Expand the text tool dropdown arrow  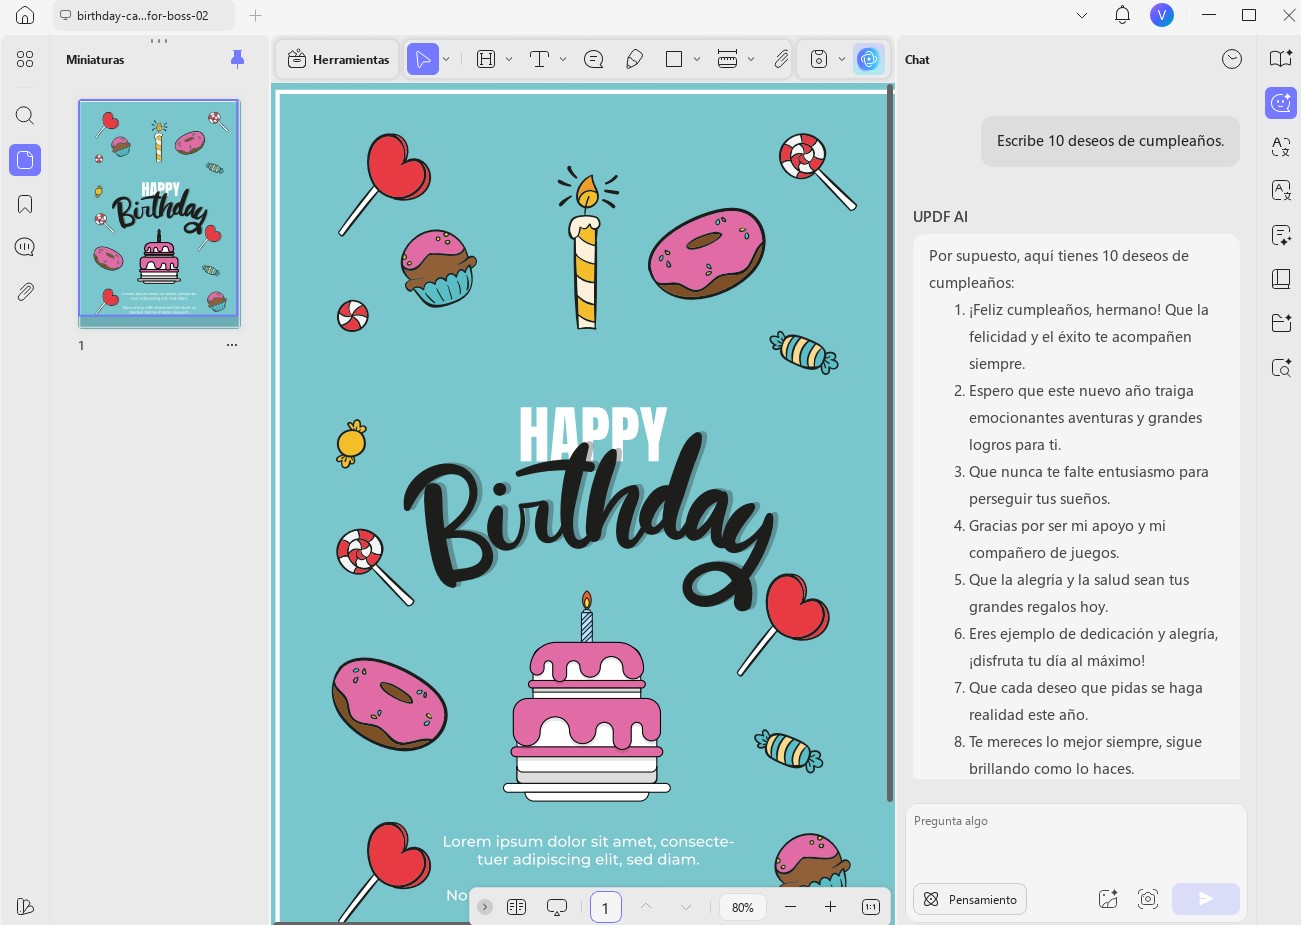click(563, 60)
